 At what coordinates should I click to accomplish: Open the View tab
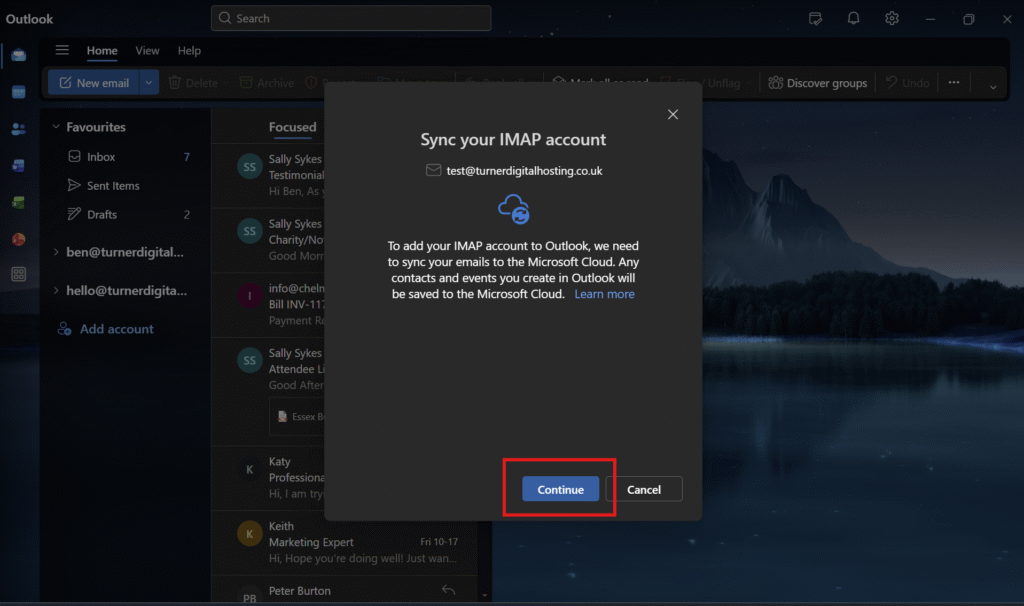(x=147, y=50)
